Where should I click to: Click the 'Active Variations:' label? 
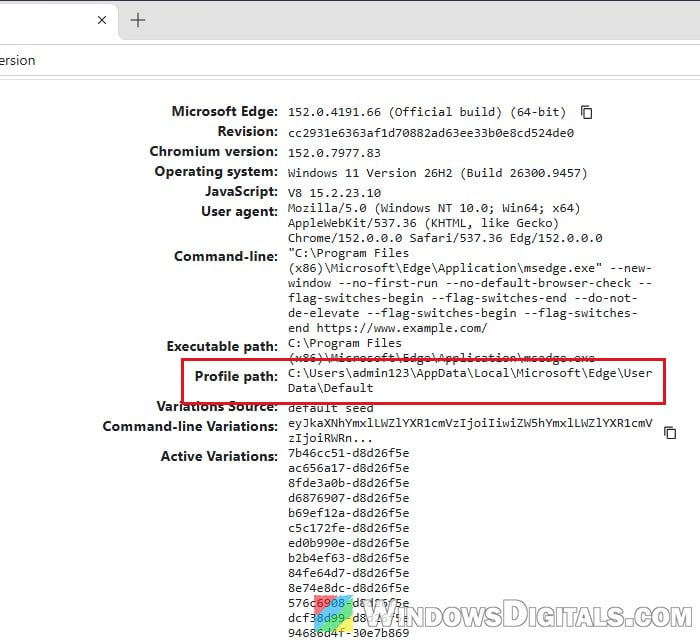(x=219, y=457)
